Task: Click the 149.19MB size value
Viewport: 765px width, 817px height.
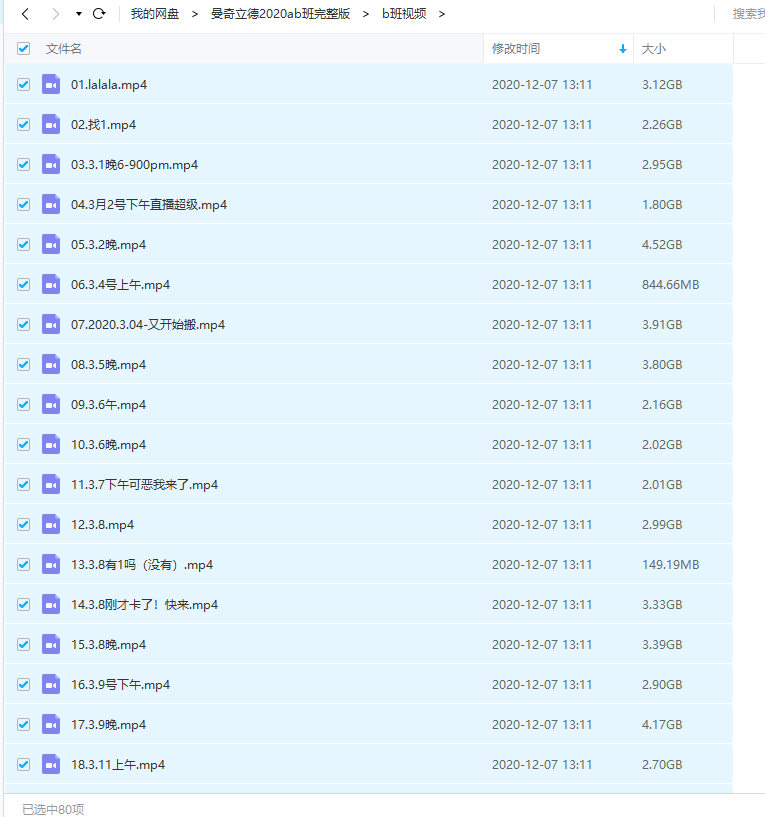Action: pos(671,565)
